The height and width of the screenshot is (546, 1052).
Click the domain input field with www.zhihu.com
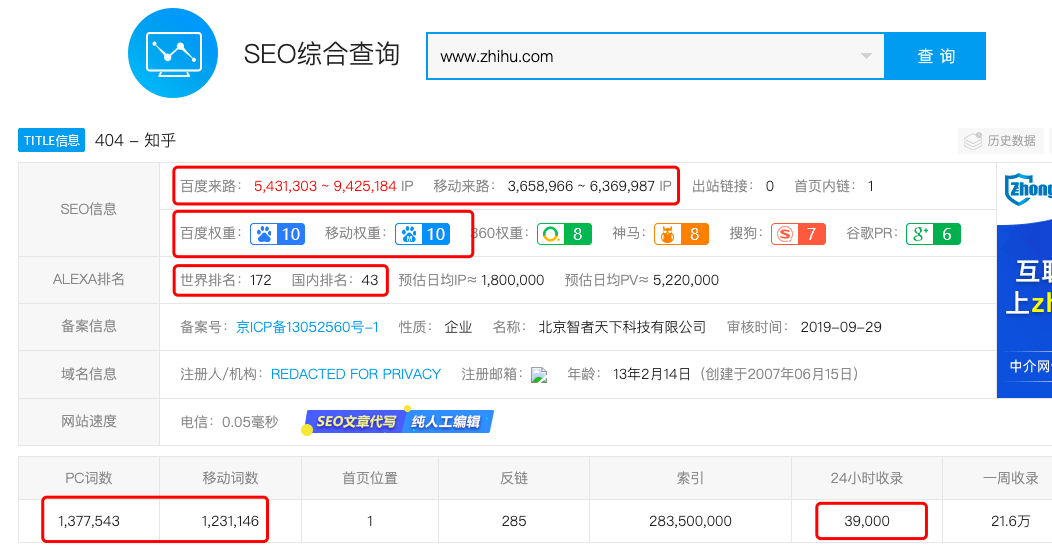655,56
